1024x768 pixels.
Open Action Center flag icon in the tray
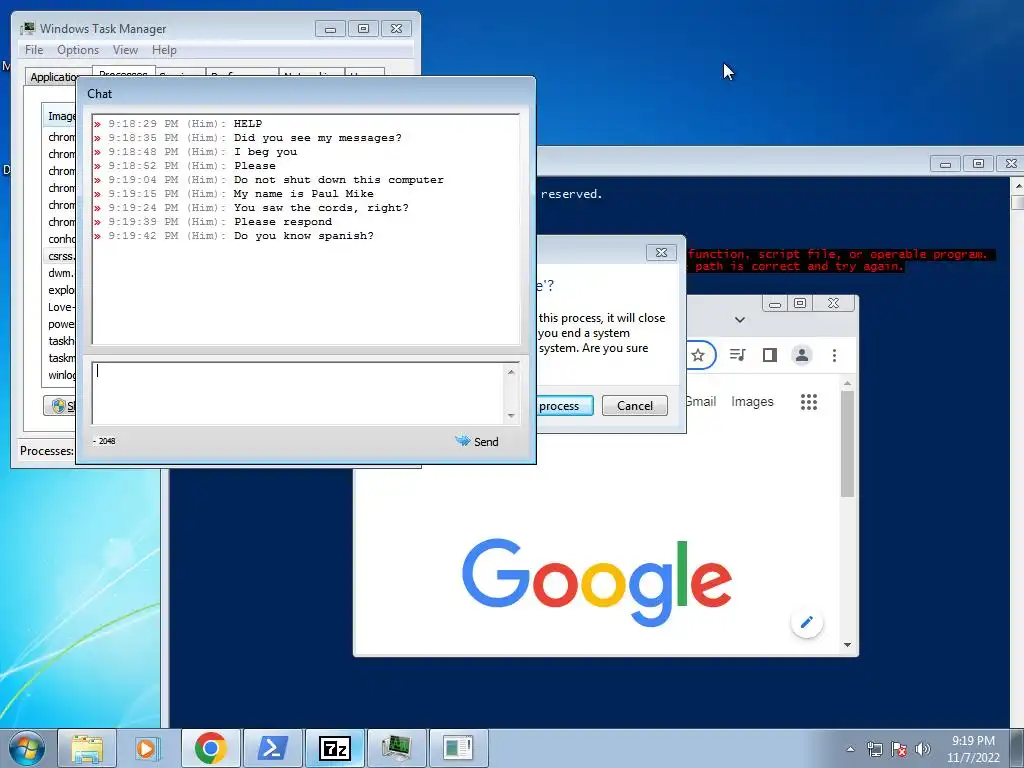click(899, 749)
